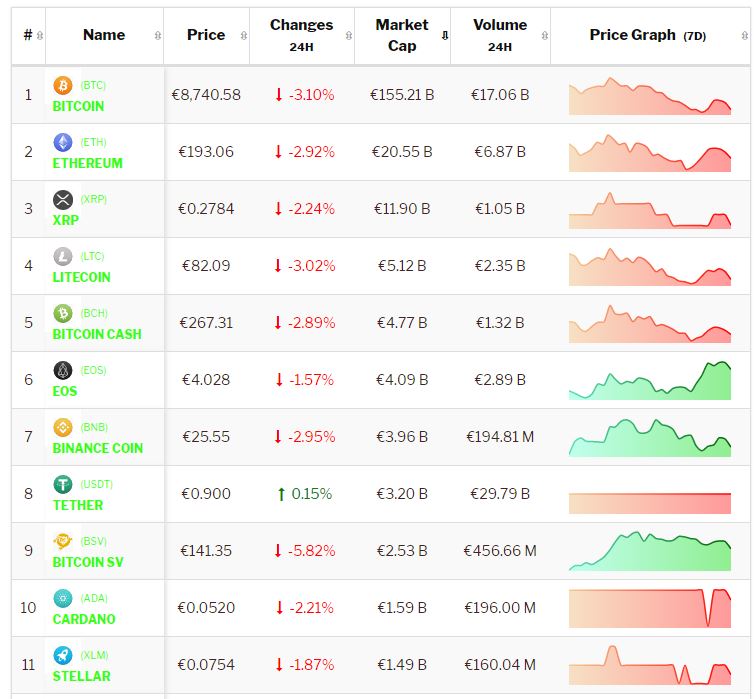
Task: Open the CARDANO name link
Action: 84,619
